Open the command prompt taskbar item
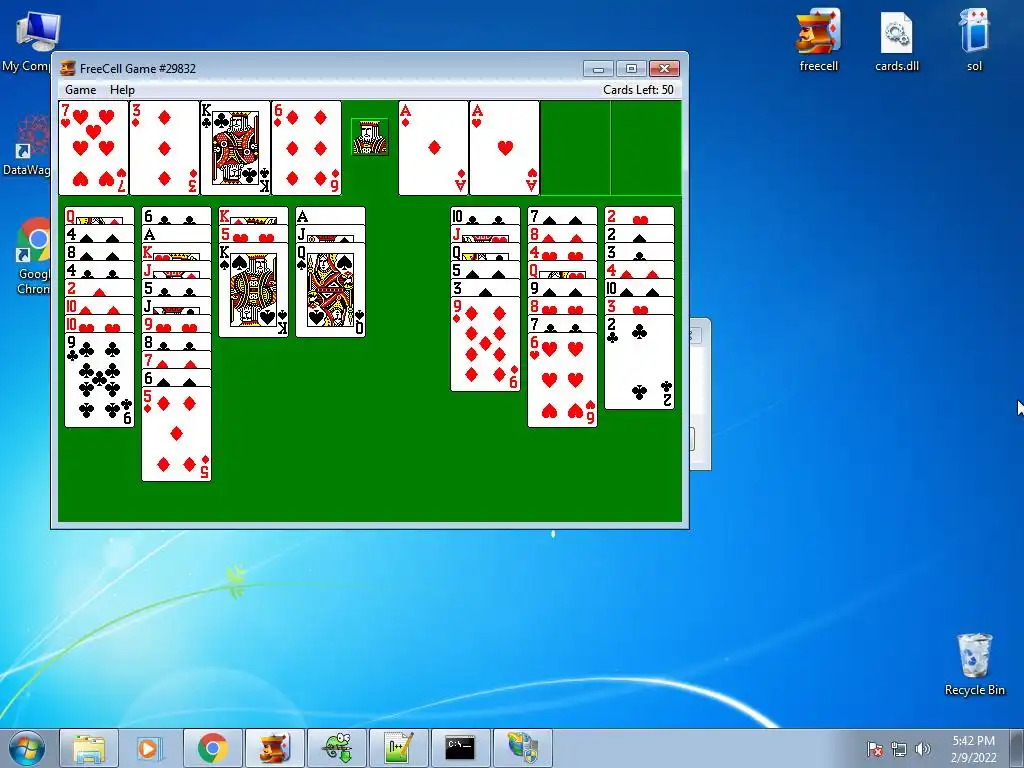The width and height of the screenshot is (1024, 768). pyautogui.click(x=460, y=748)
